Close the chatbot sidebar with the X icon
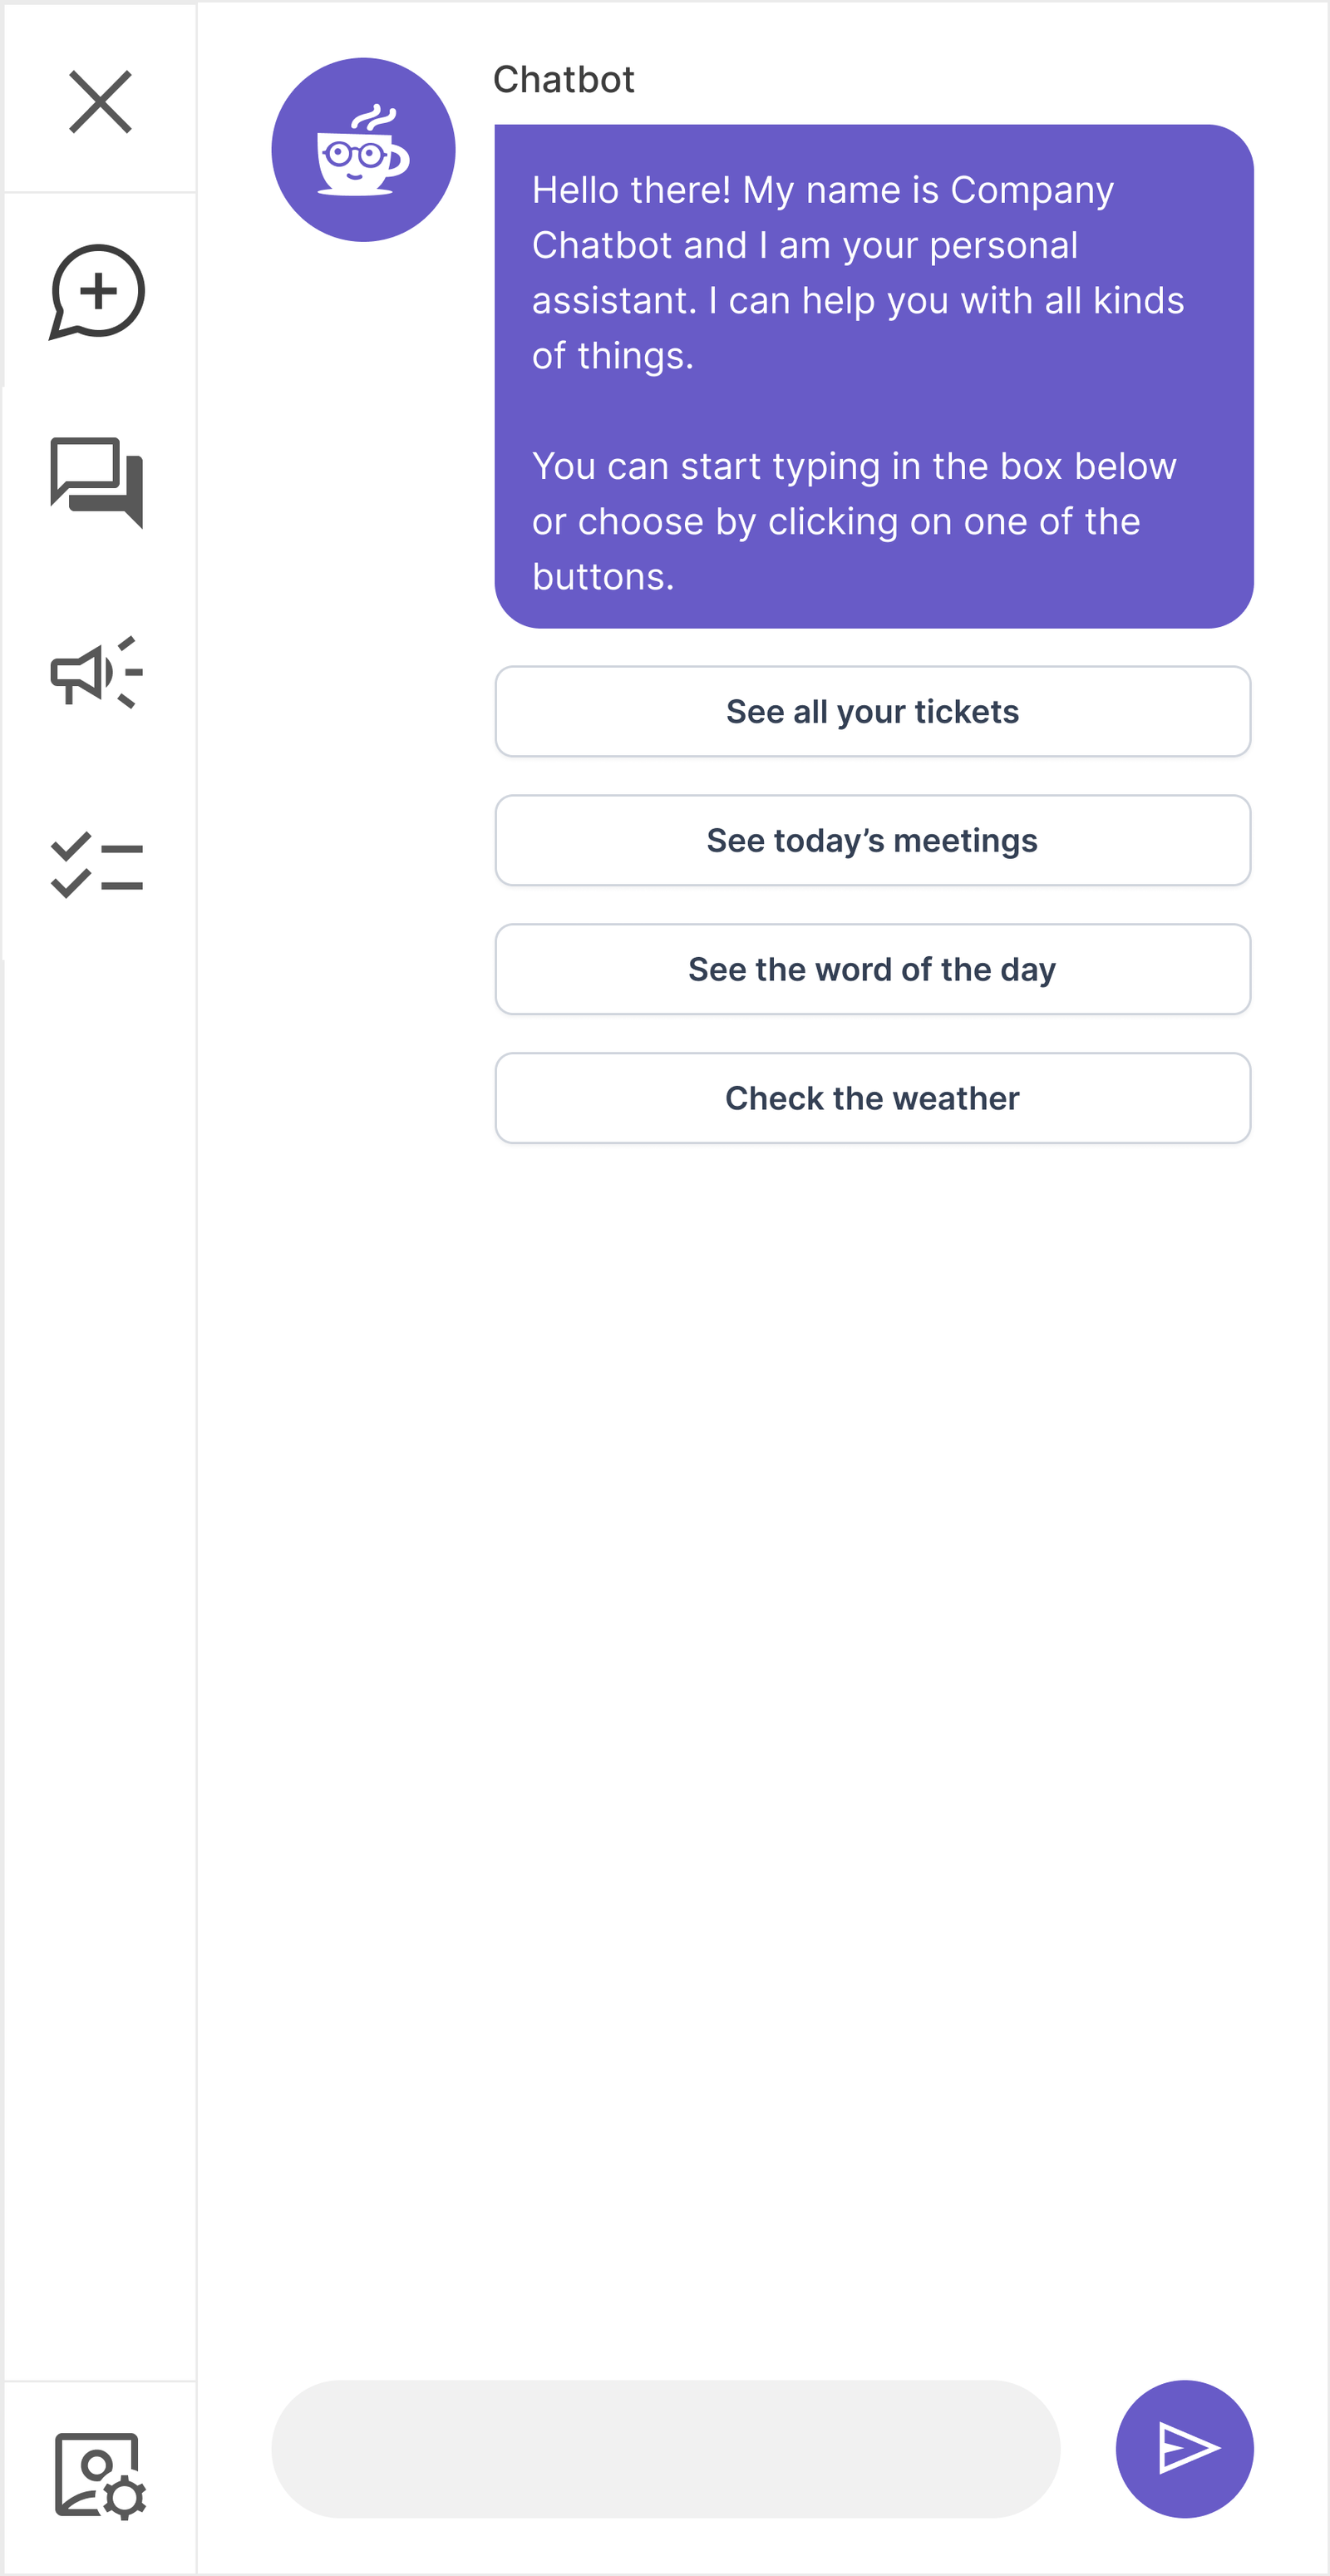This screenshot has width=1330, height=2576. click(x=100, y=101)
